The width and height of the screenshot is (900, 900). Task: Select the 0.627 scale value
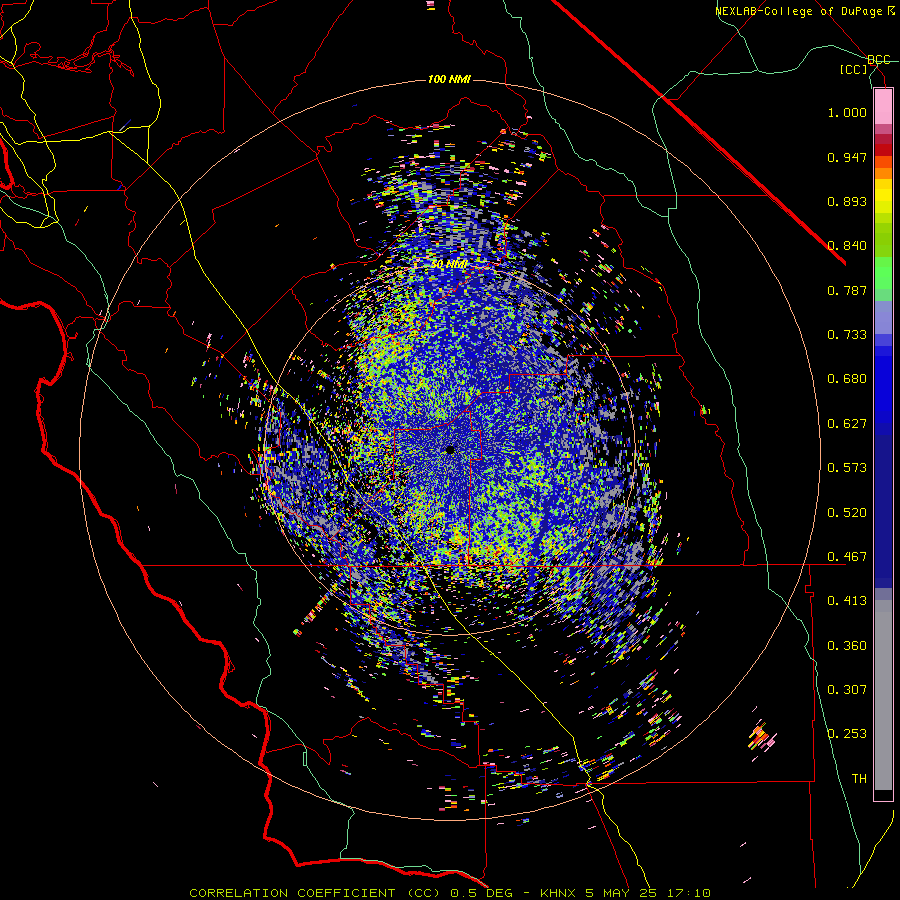click(847, 424)
